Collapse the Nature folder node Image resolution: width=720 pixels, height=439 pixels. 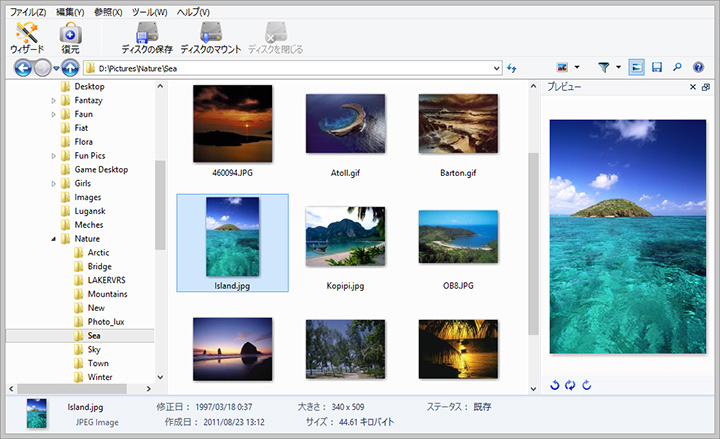[53, 239]
